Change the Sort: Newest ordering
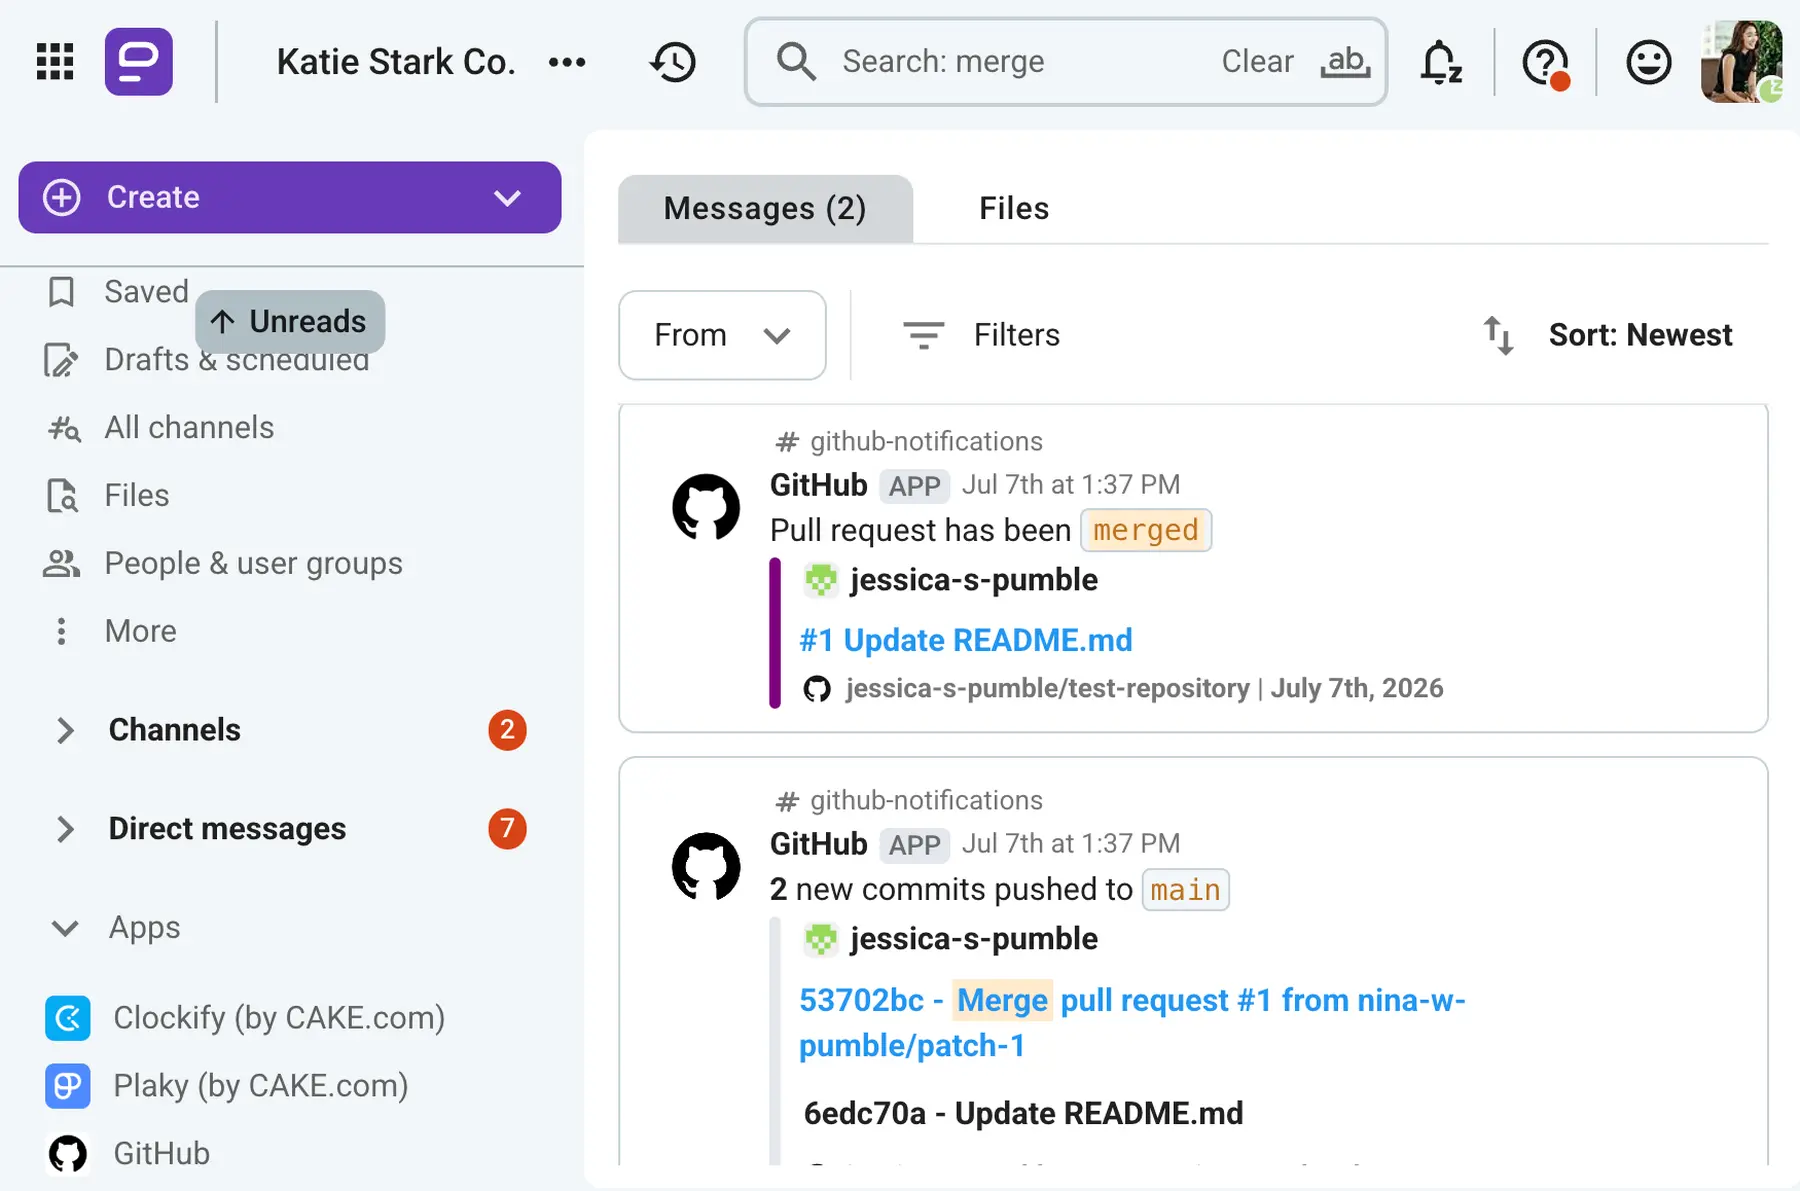 pos(1640,335)
